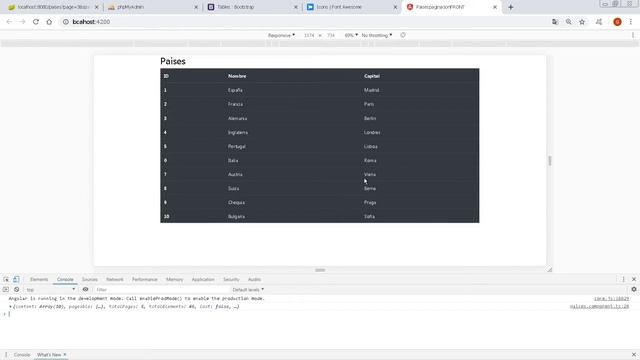
Task: Open the Sources DevTools tab
Action: (89, 279)
